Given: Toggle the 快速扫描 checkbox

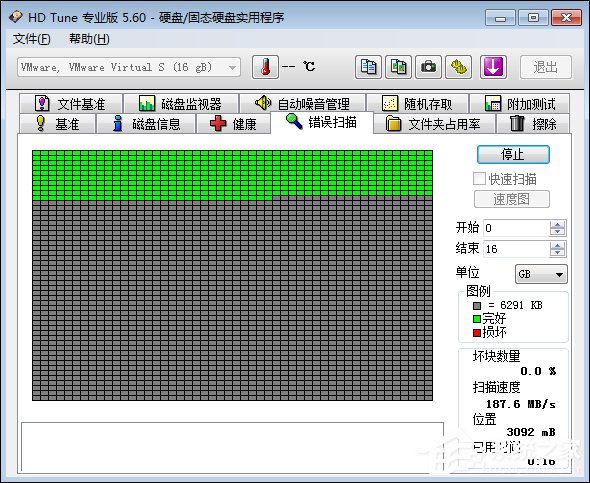Looking at the screenshot, I should (479, 179).
